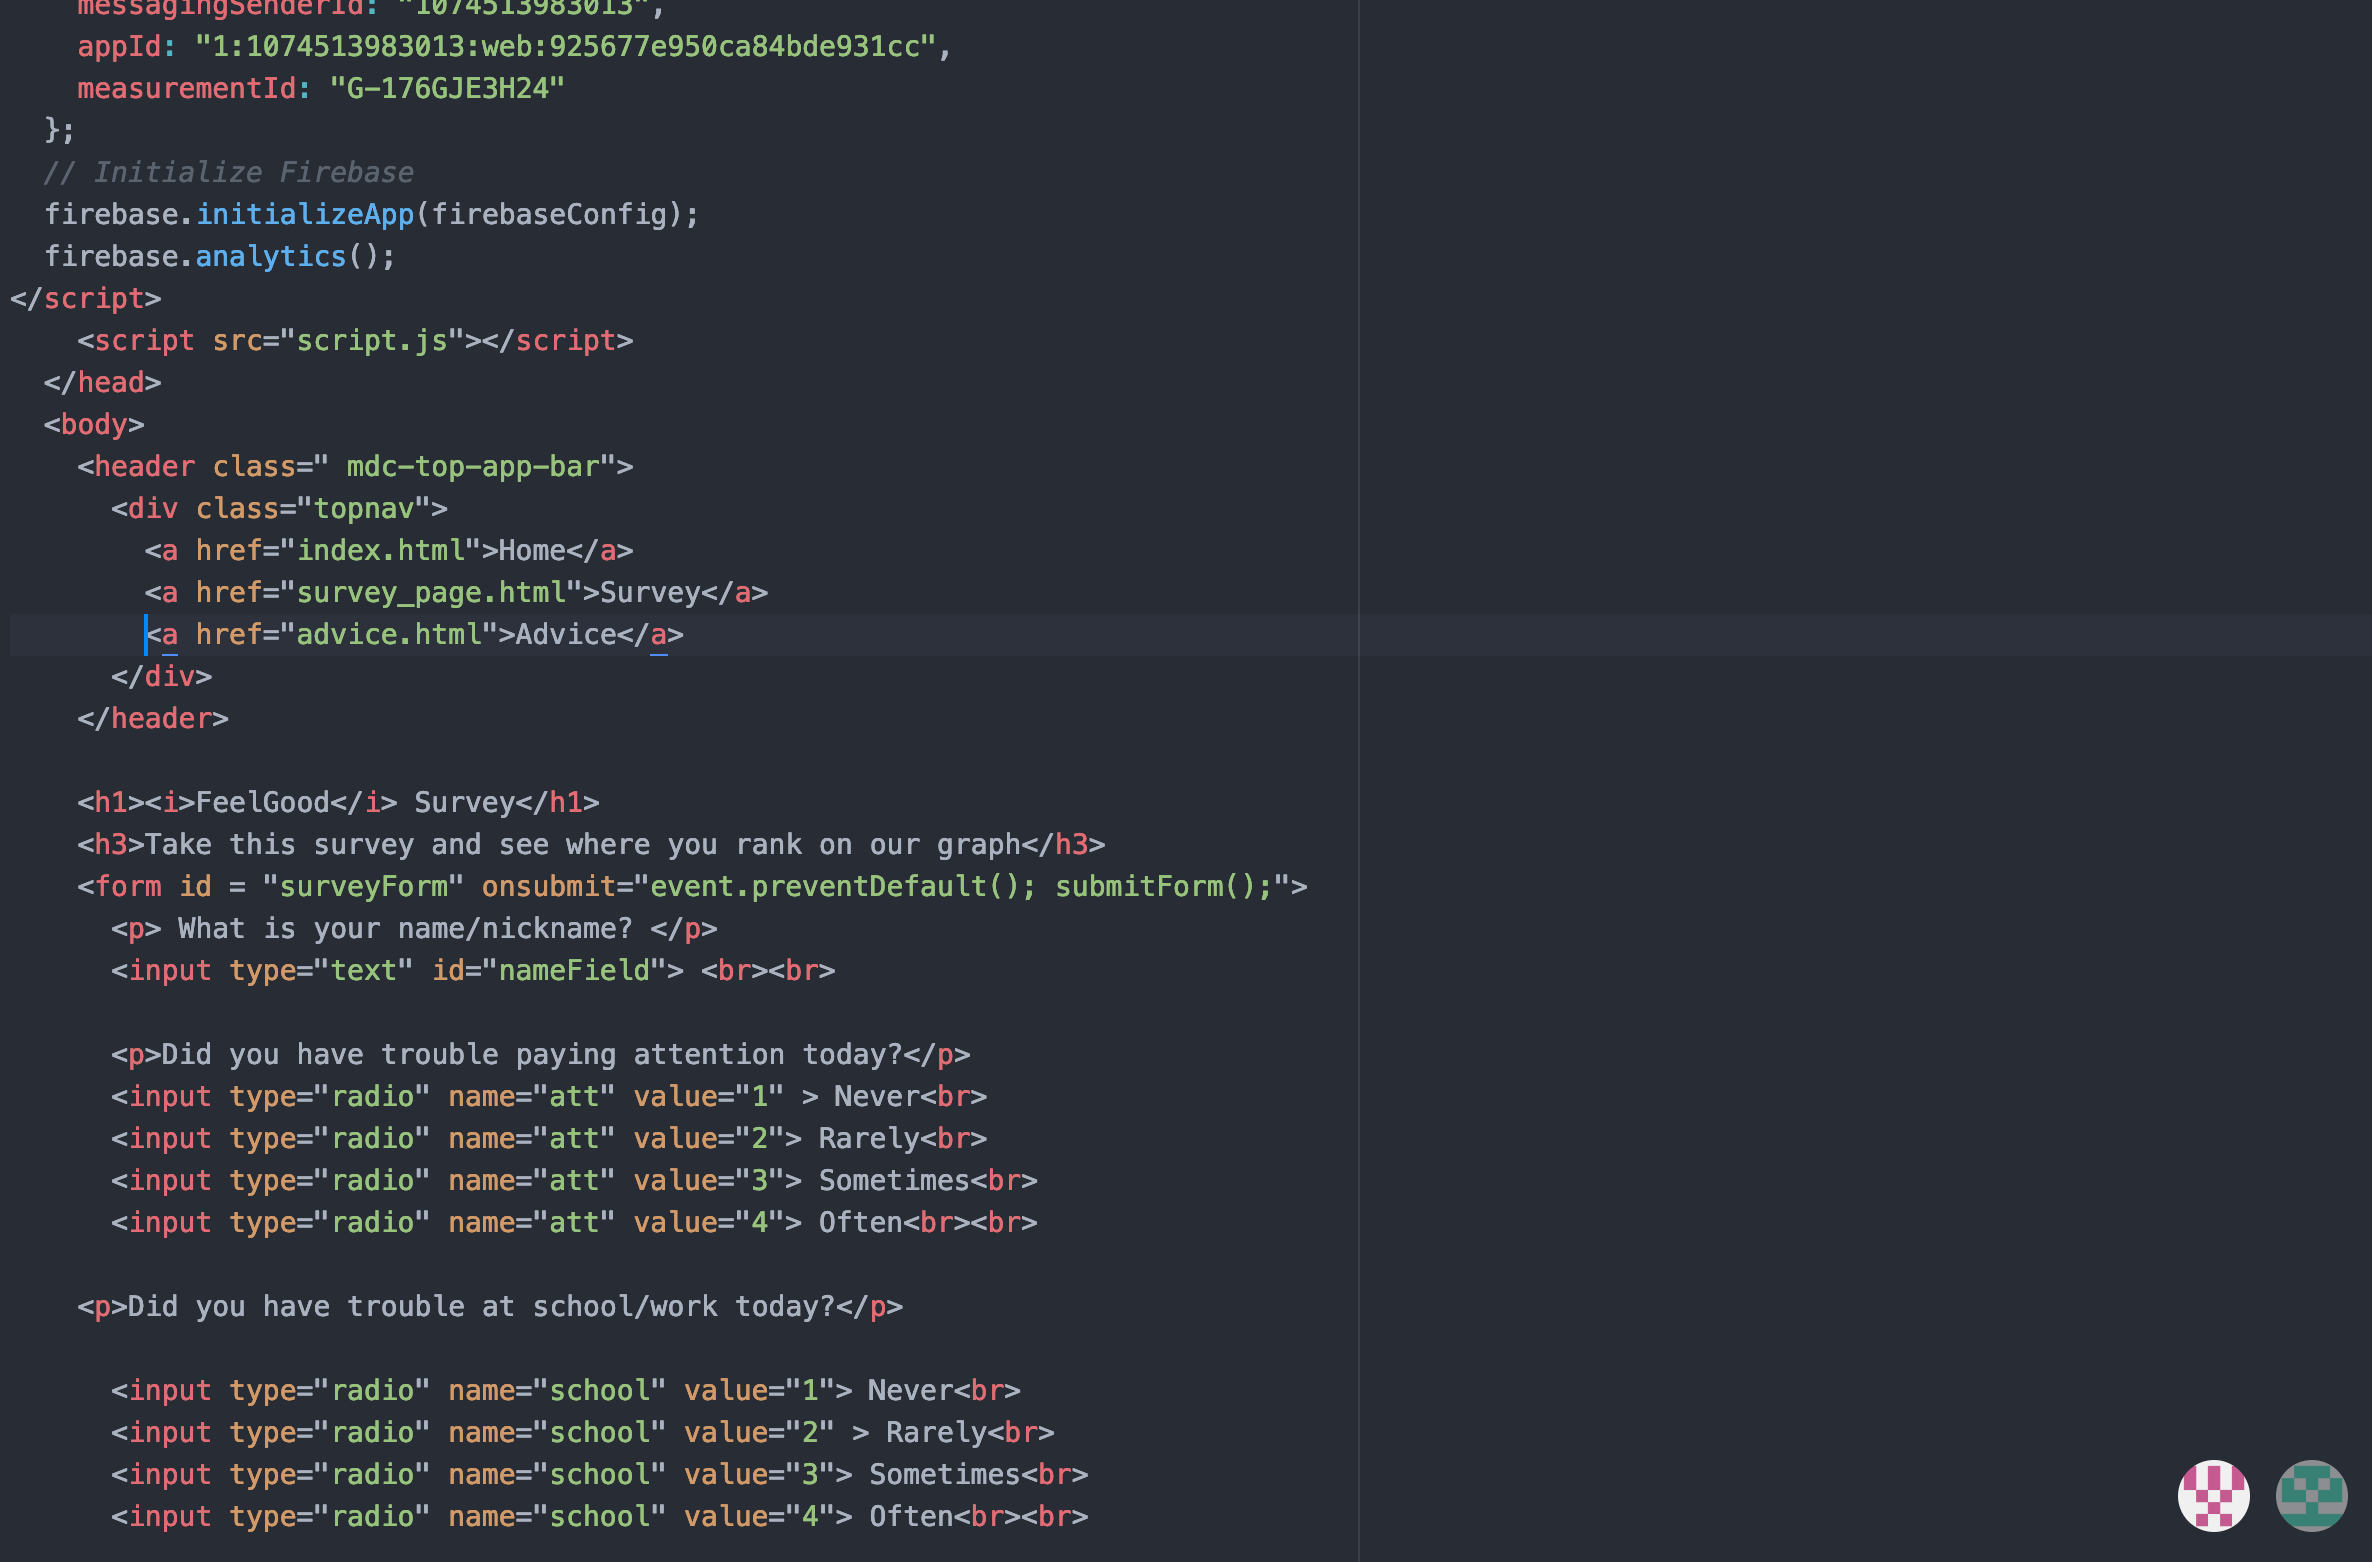Click the "topnav" class value
This screenshot has width=2372, height=1562.
[364, 508]
